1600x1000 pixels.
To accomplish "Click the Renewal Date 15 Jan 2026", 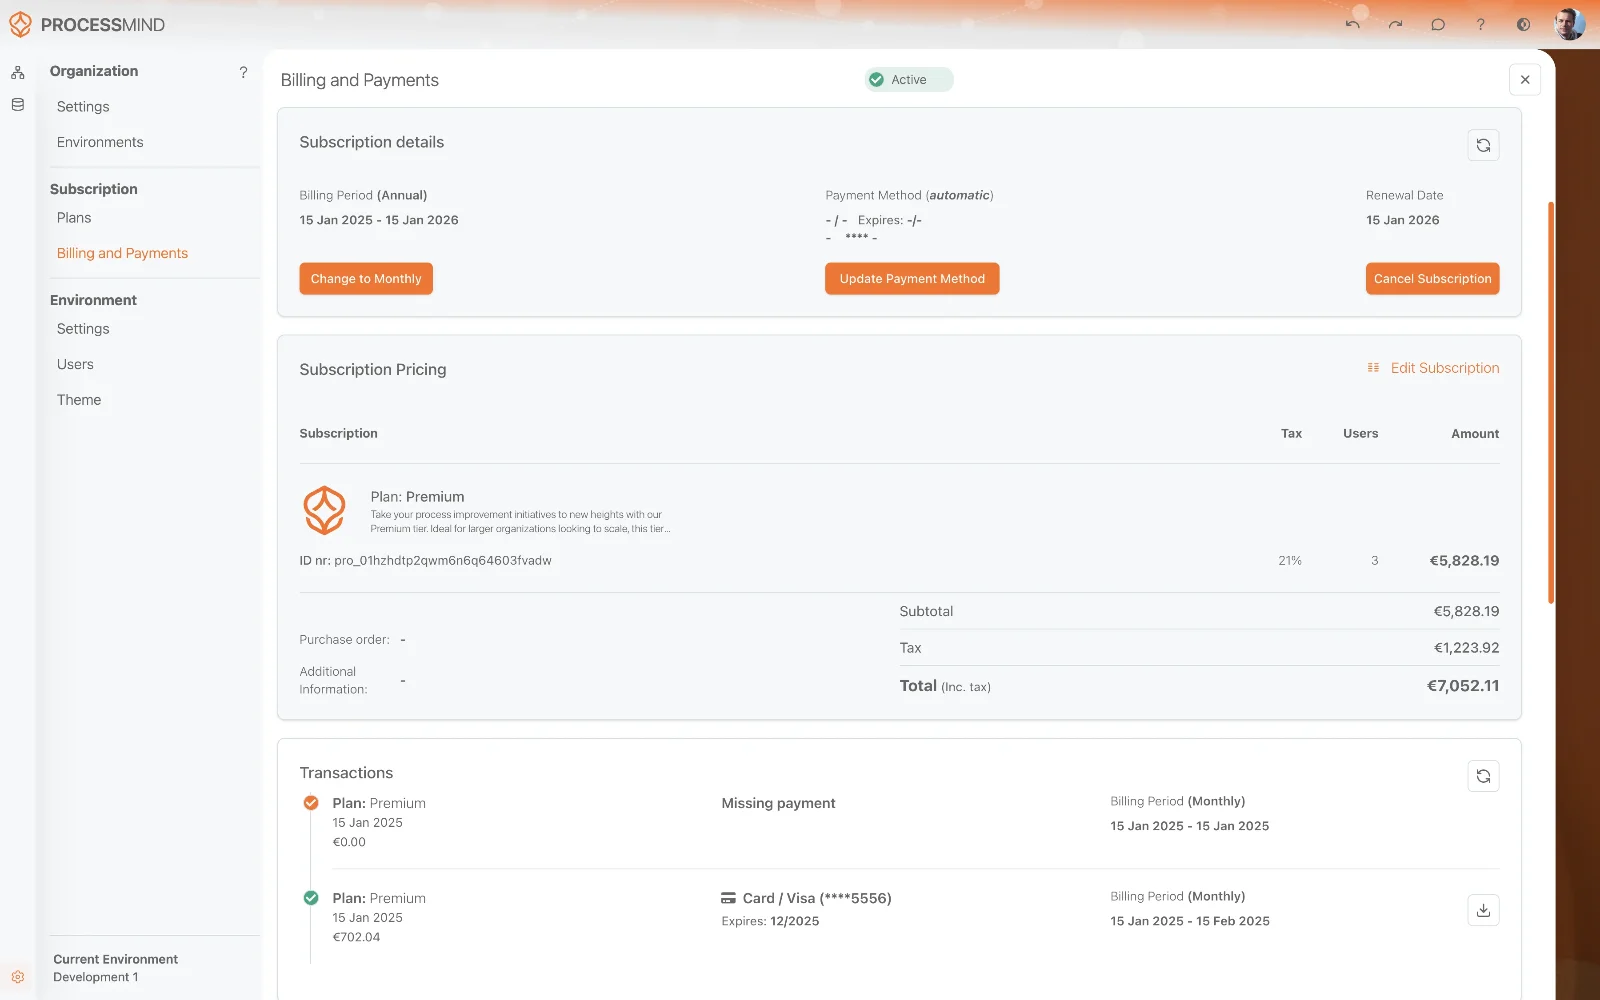I will tap(1403, 220).
